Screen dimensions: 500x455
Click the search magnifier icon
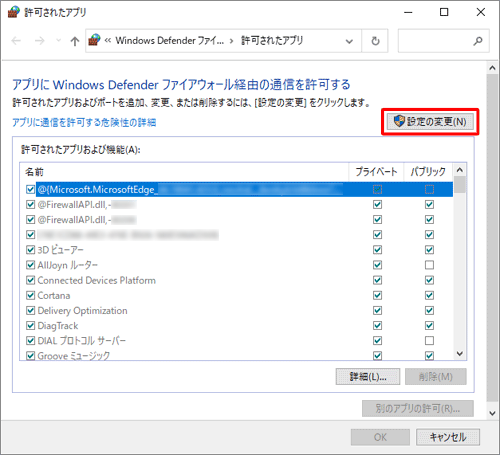[478, 41]
